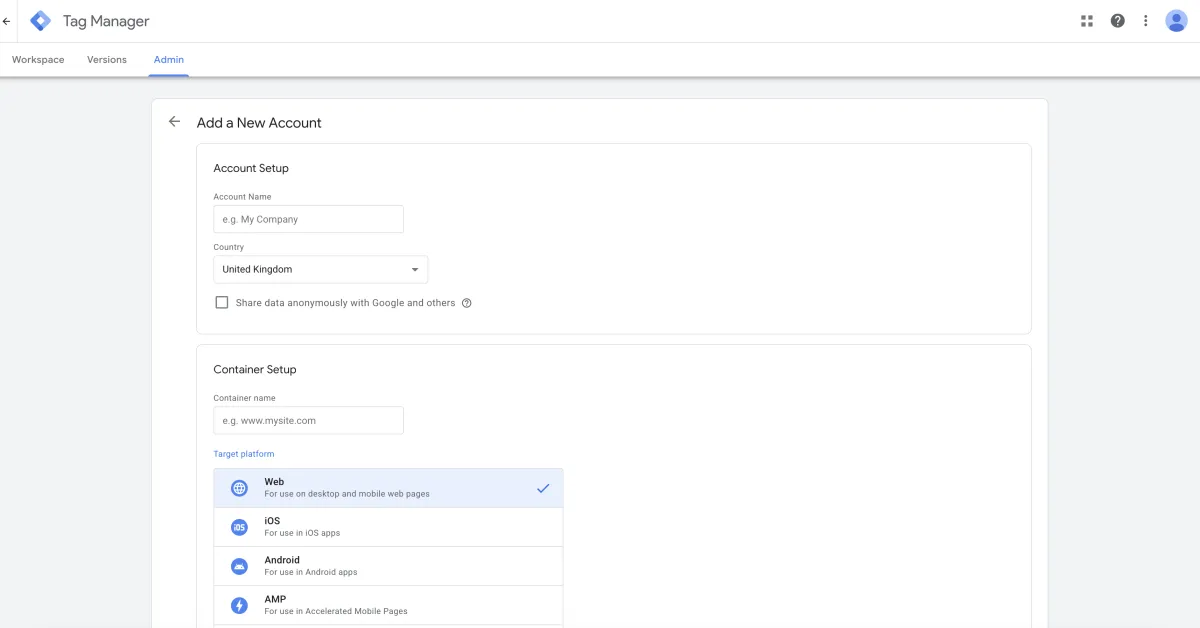Image resolution: width=1200 pixels, height=628 pixels.
Task: Click the Web selected checkmark
Action: point(543,488)
